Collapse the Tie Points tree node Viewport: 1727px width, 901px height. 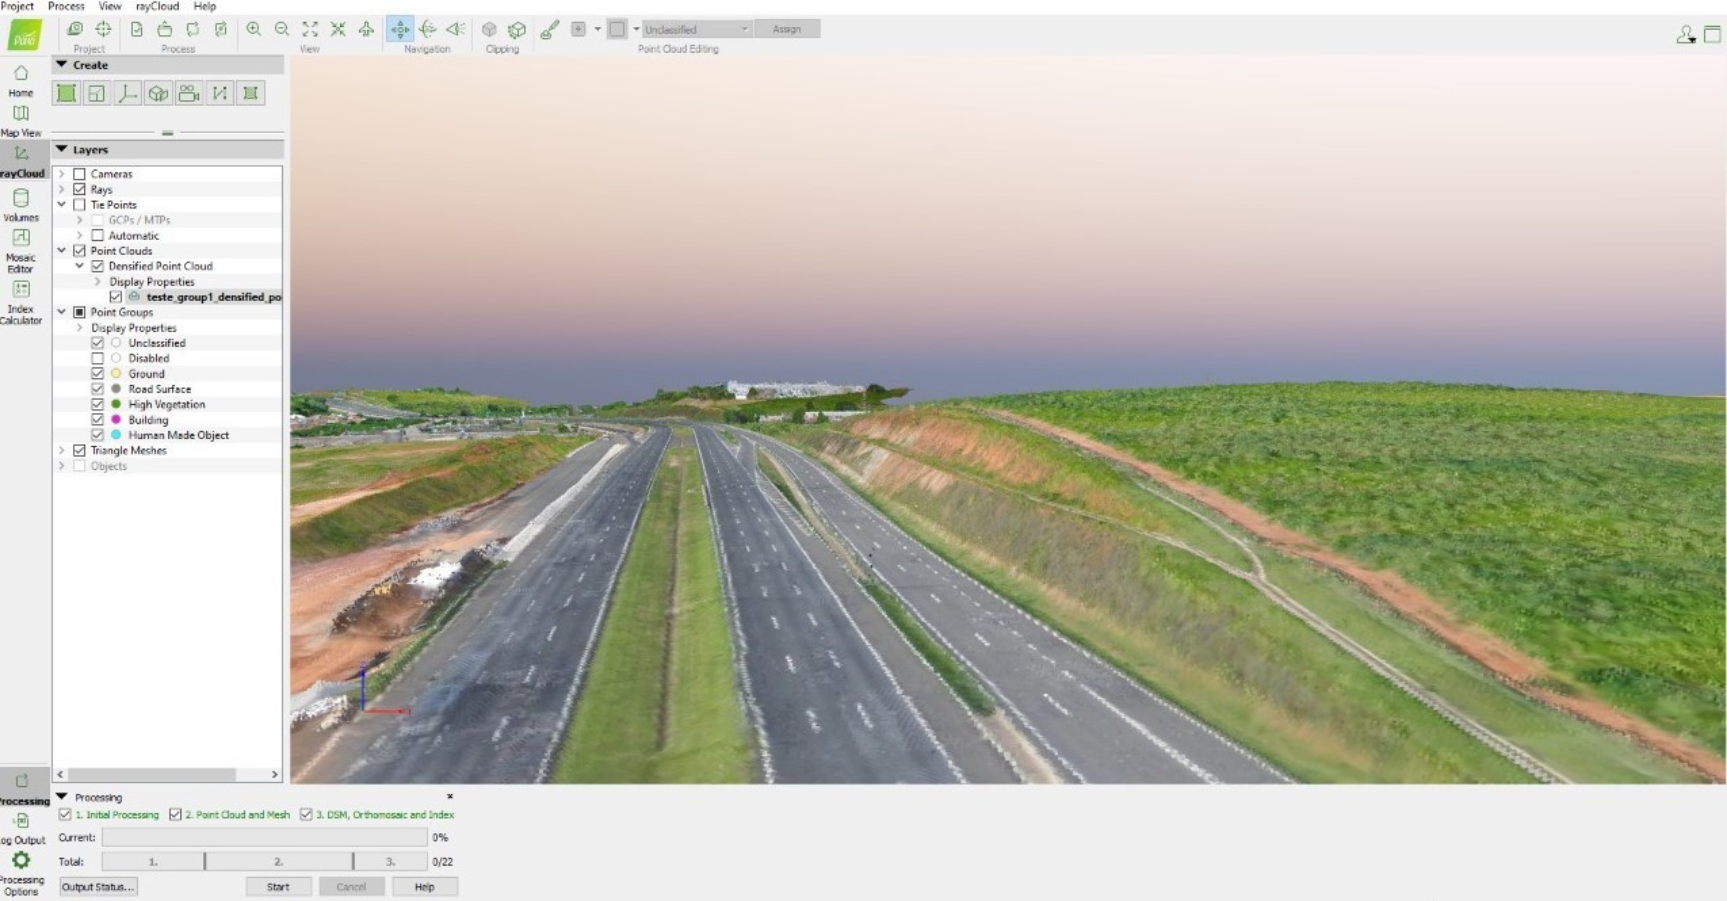click(x=62, y=205)
